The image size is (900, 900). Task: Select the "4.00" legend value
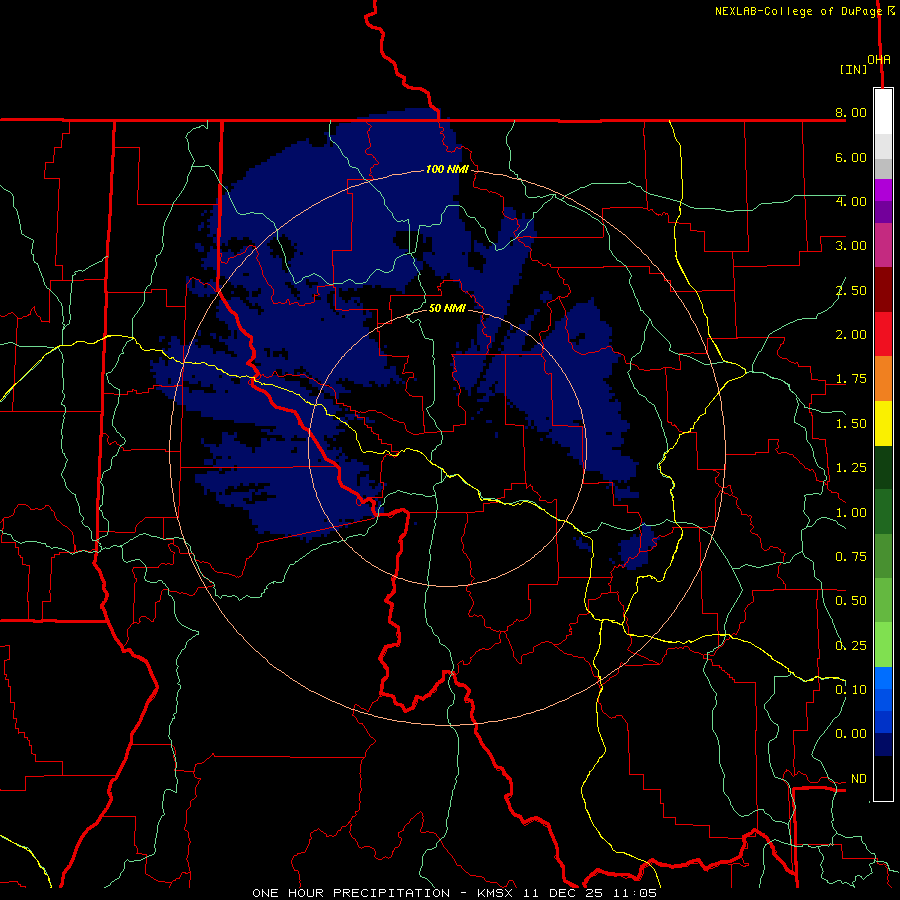[851, 201]
